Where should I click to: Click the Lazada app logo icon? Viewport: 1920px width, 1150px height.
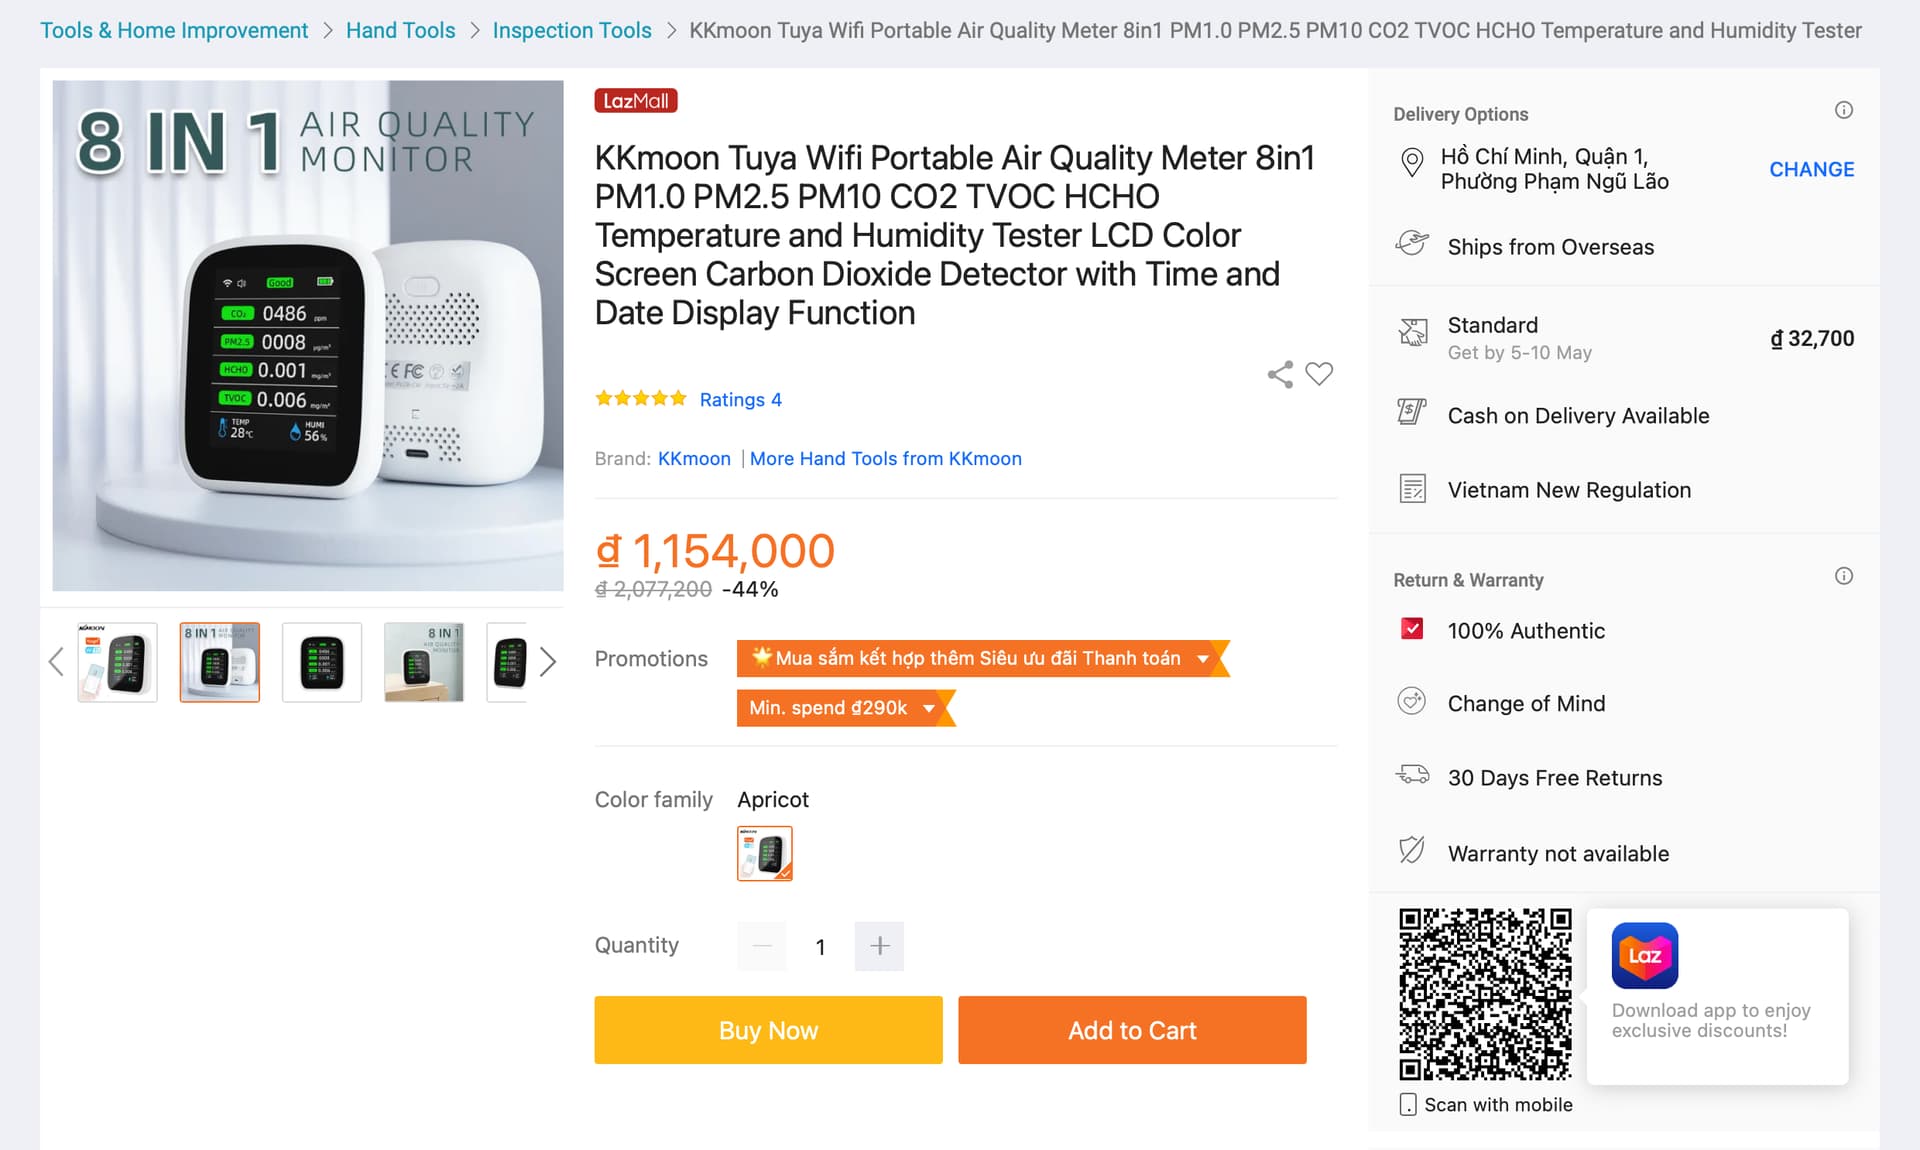click(x=1645, y=955)
